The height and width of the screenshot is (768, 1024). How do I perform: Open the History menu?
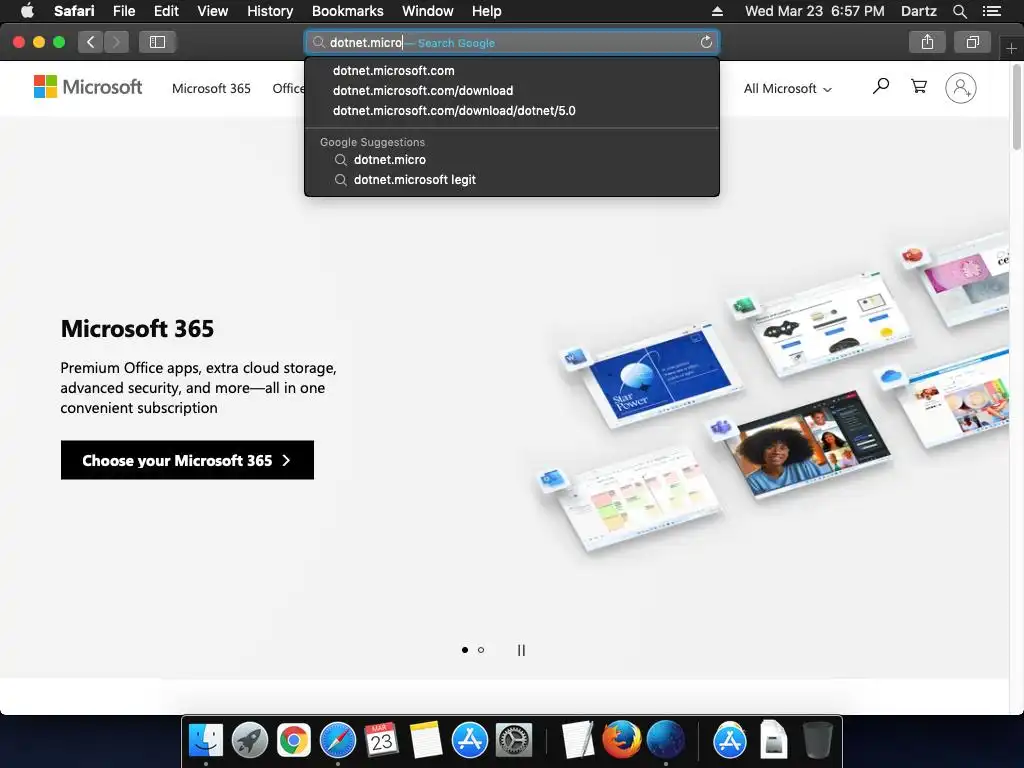coord(270,11)
